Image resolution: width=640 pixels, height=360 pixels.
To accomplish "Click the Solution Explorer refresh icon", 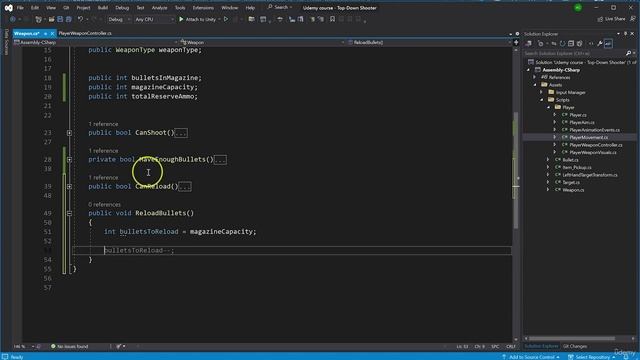I will (x=562, y=44).
